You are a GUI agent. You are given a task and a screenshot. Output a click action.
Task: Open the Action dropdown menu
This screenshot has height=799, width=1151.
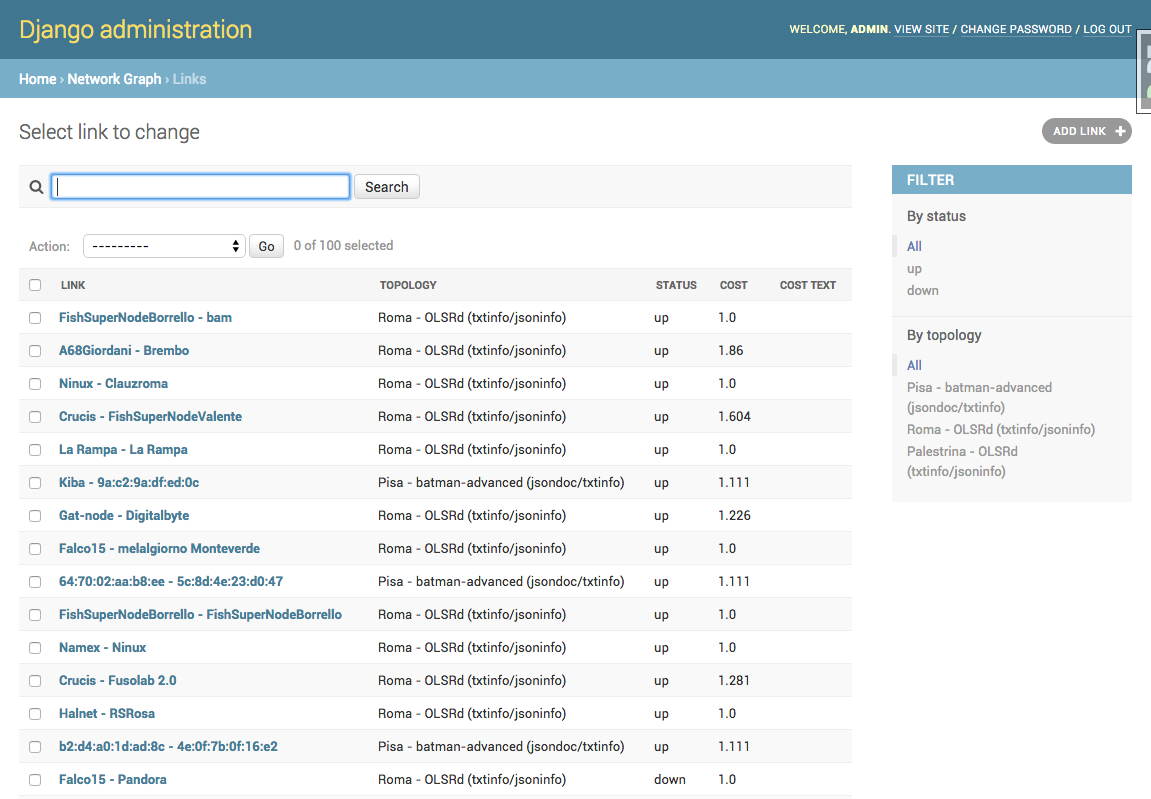pos(163,245)
